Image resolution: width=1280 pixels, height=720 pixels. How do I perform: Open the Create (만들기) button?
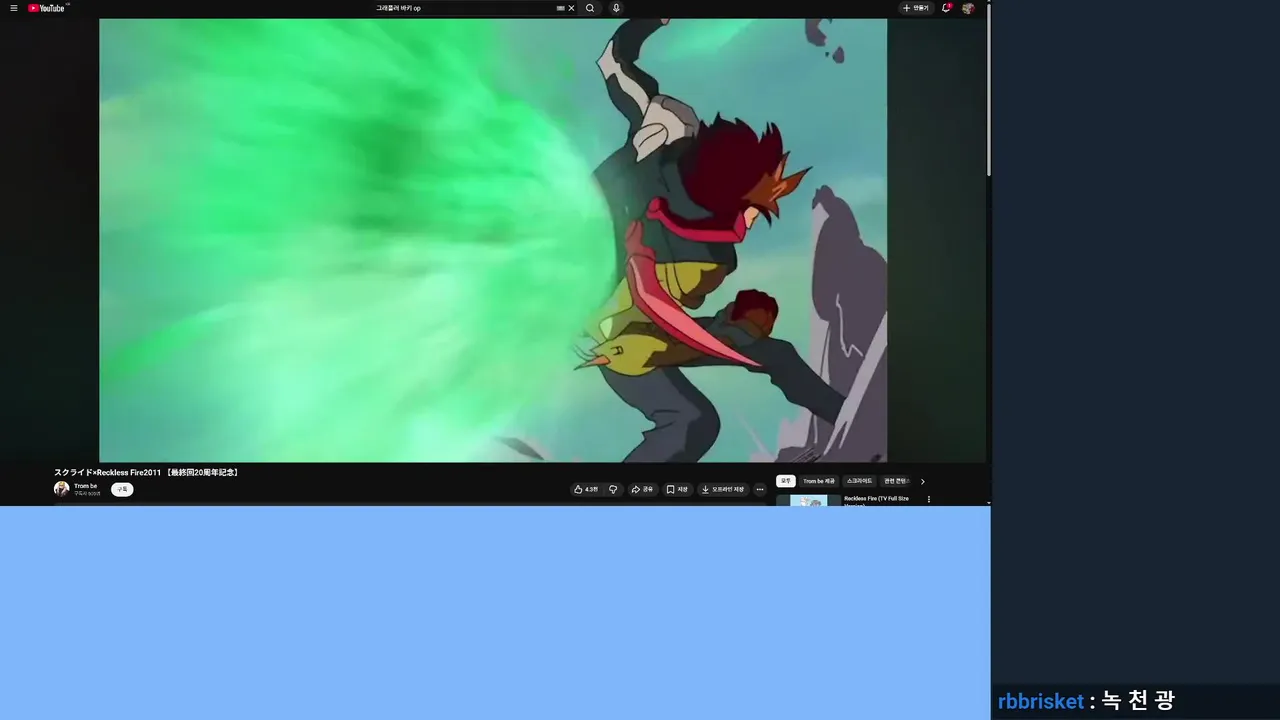pyautogui.click(x=915, y=8)
